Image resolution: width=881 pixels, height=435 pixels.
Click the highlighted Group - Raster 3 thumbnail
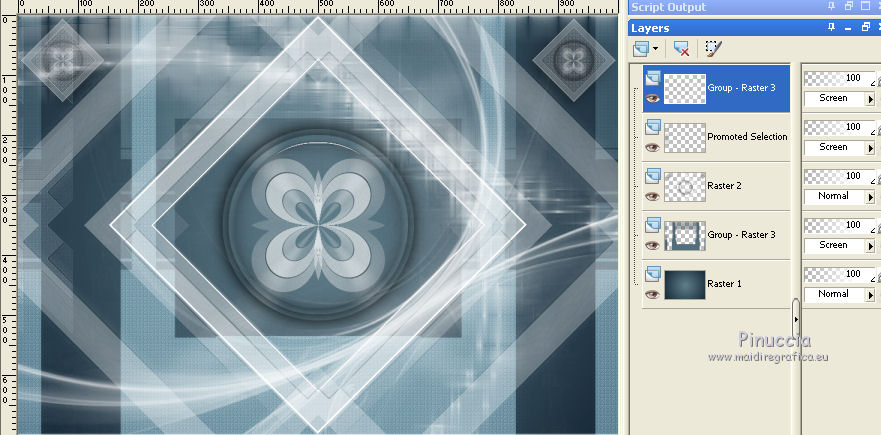685,89
